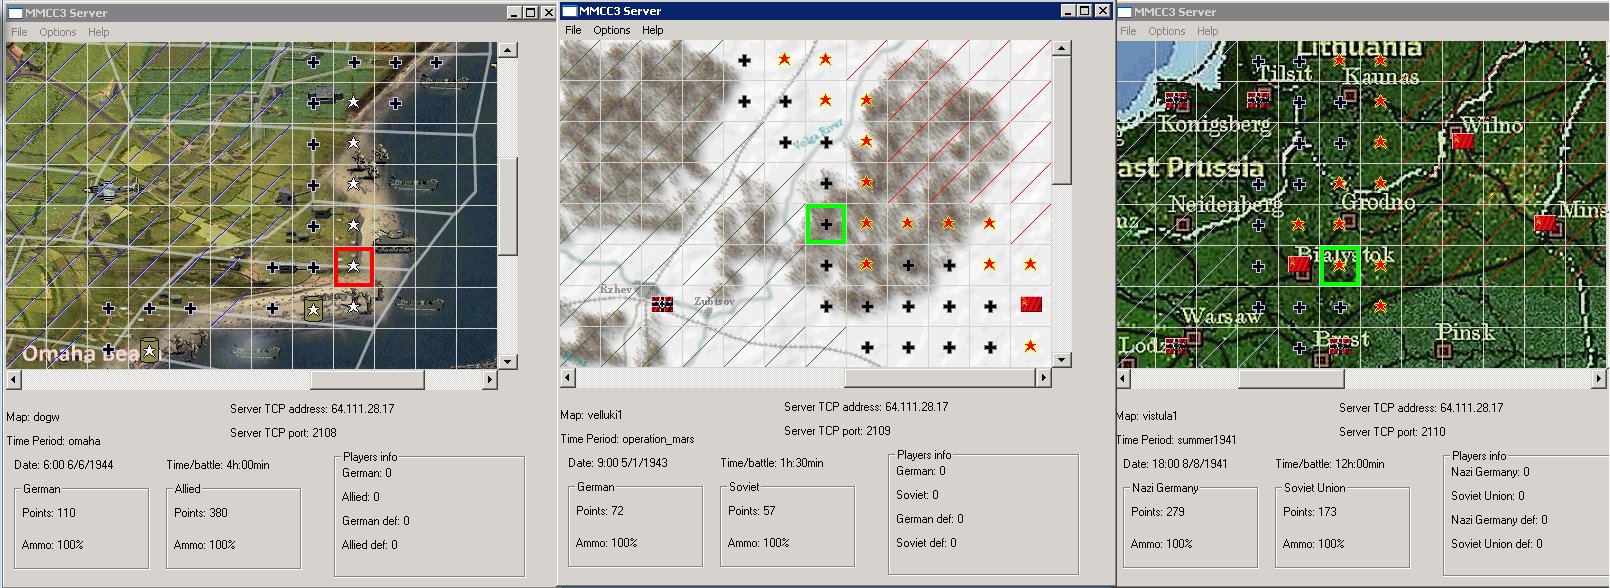
Task: Open system menu icon of vistula1 window title bar
Action: pos(1124,12)
